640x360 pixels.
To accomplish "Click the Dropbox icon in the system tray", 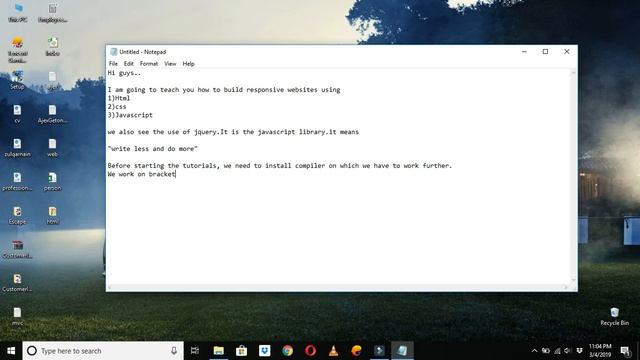I will click(x=579, y=351).
